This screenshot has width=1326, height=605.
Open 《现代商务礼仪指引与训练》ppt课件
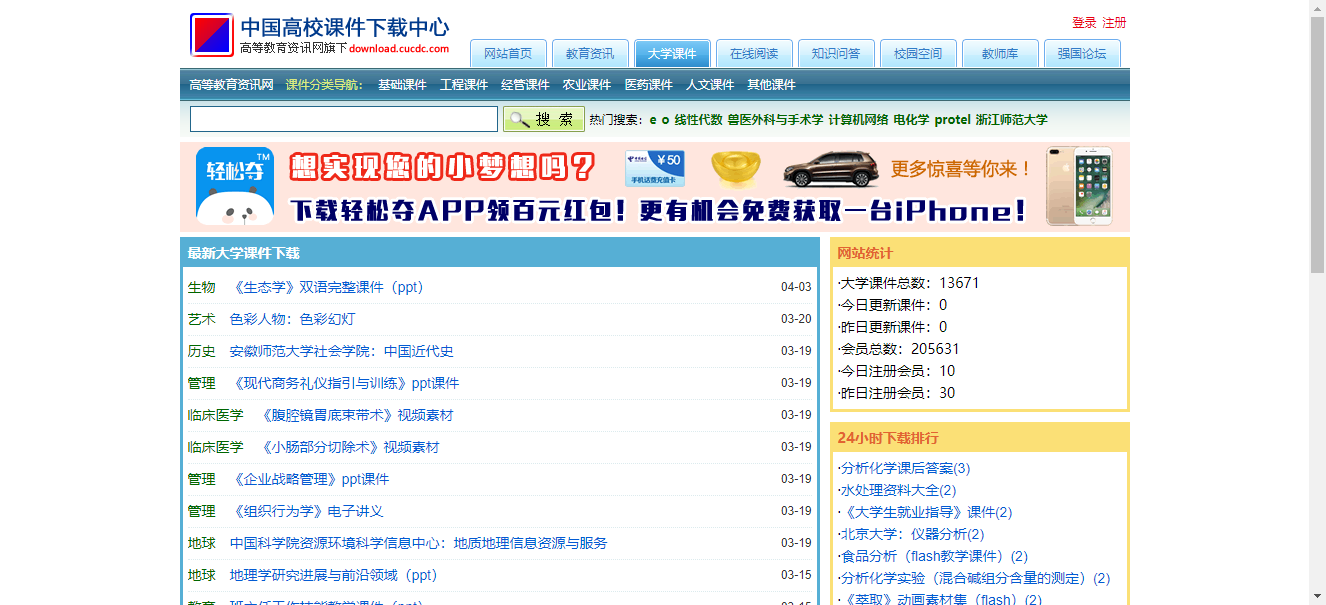click(x=345, y=383)
